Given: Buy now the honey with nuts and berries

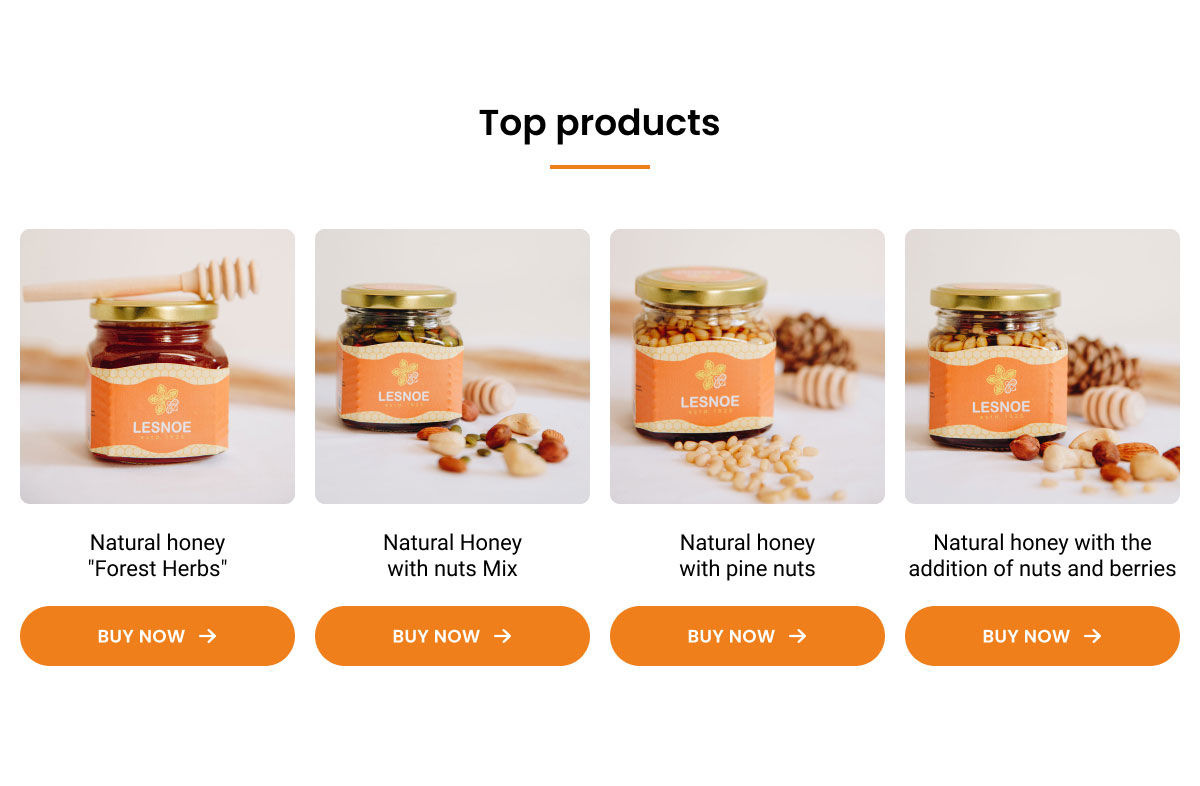Looking at the screenshot, I should (x=1042, y=636).
